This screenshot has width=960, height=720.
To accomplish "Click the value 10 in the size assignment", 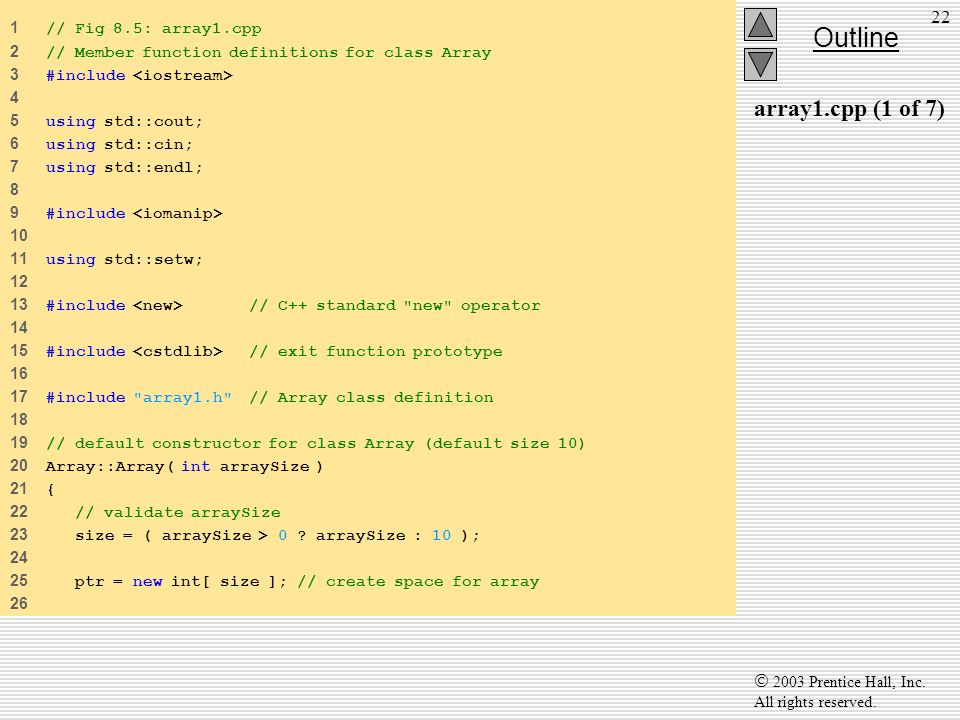I will (441, 535).
